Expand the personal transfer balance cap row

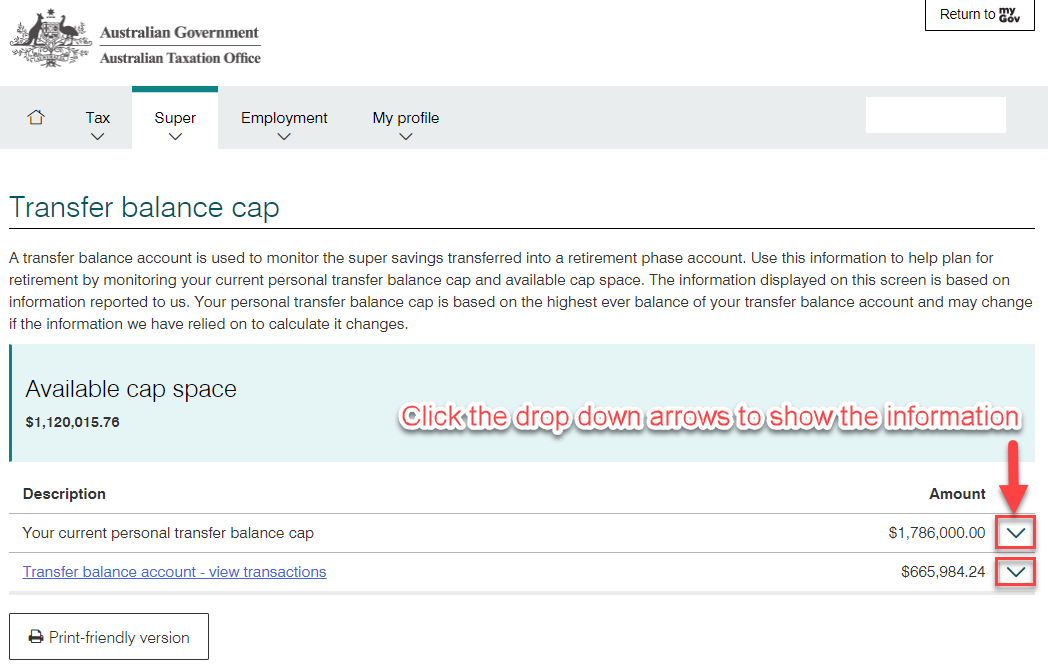pos(1014,532)
